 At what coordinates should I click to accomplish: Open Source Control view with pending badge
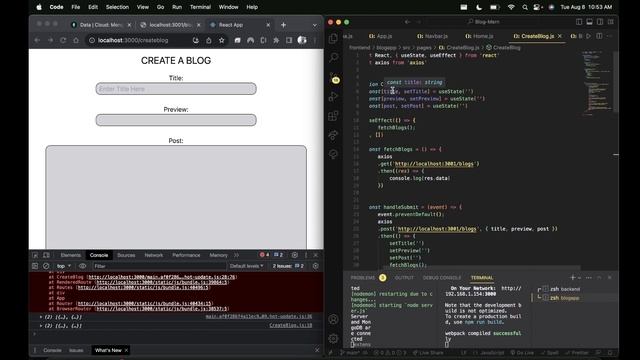point(333,78)
